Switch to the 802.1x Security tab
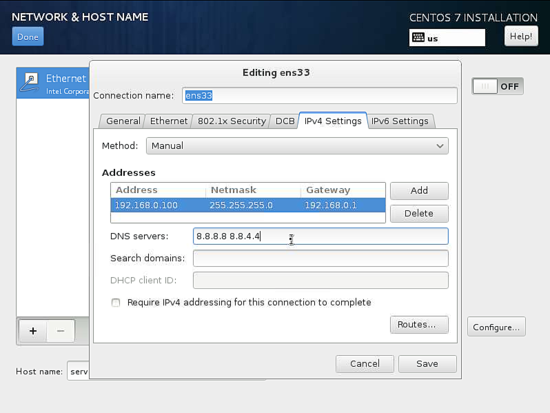The image size is (550, 413). pyautogui.click(x=232, y=121)
